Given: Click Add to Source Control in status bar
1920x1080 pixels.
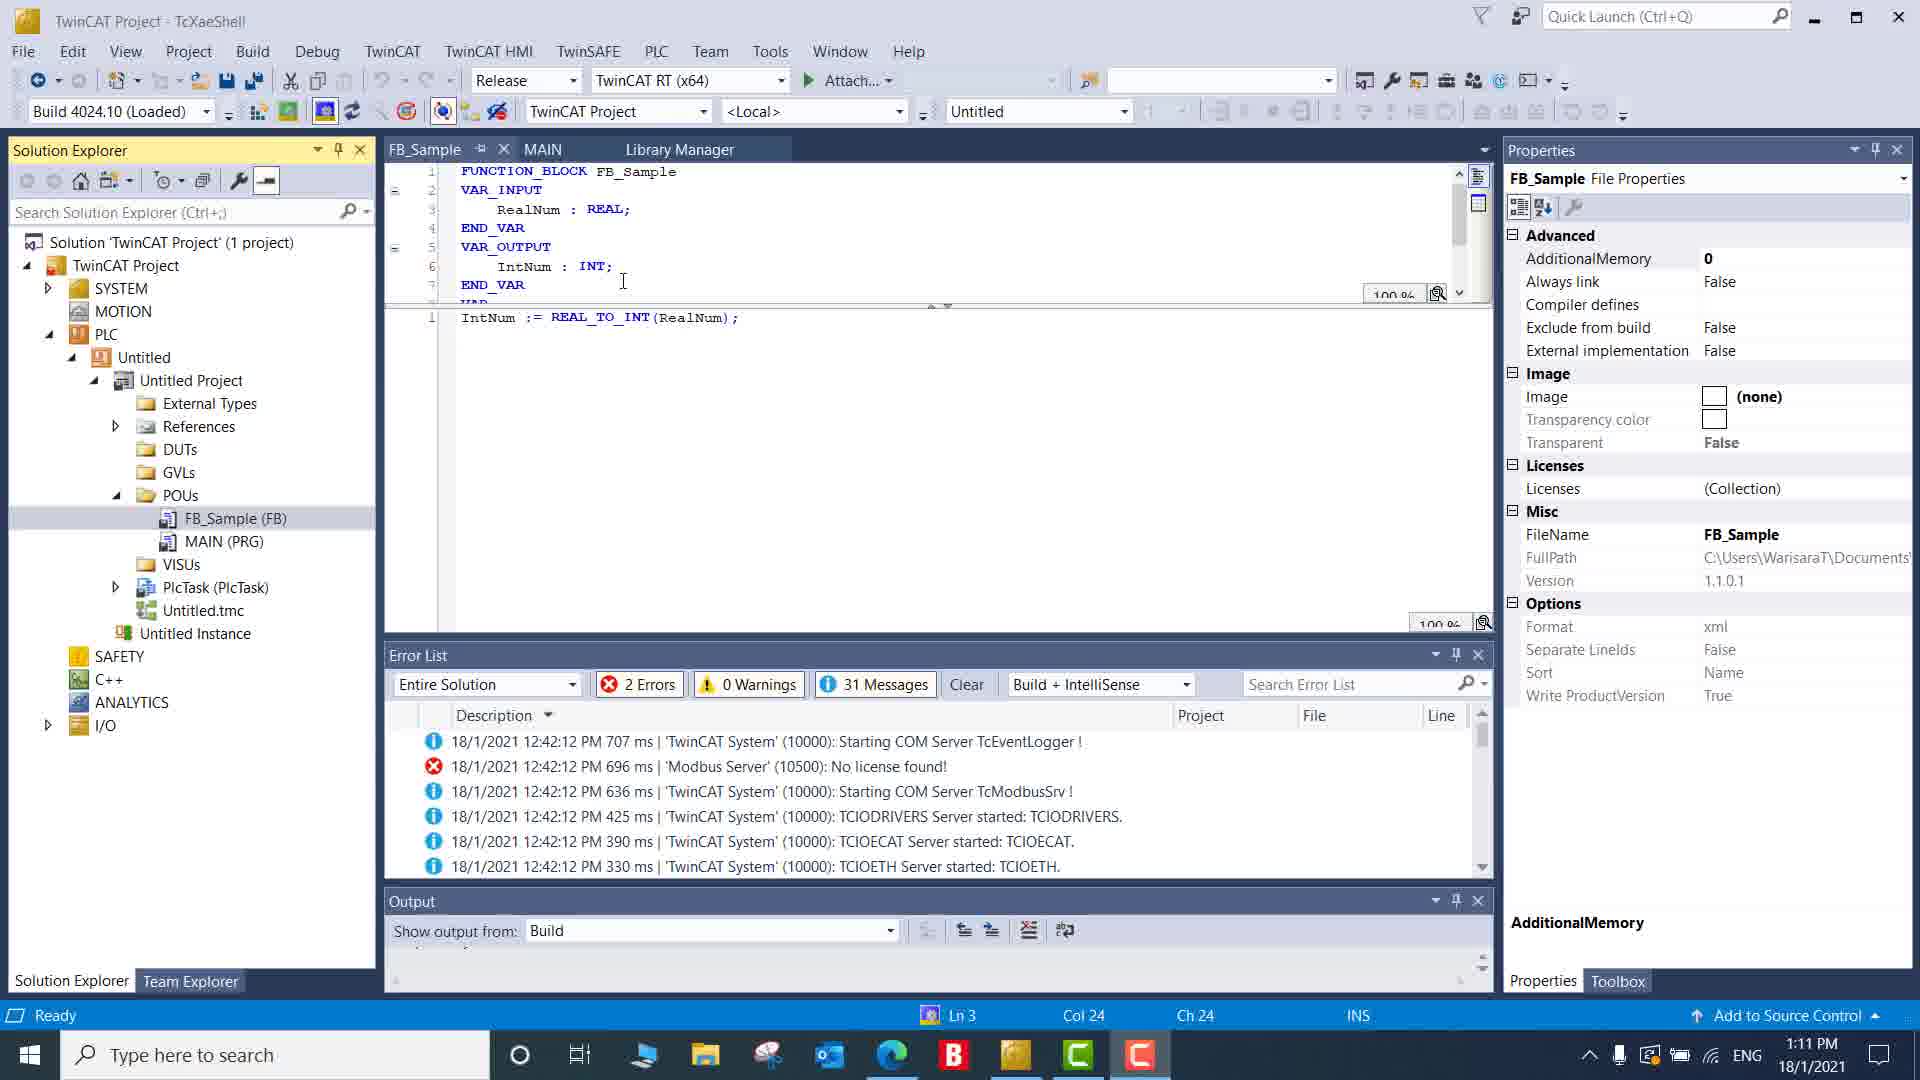Looking at the screenshot, I should coord(1786,1016).
